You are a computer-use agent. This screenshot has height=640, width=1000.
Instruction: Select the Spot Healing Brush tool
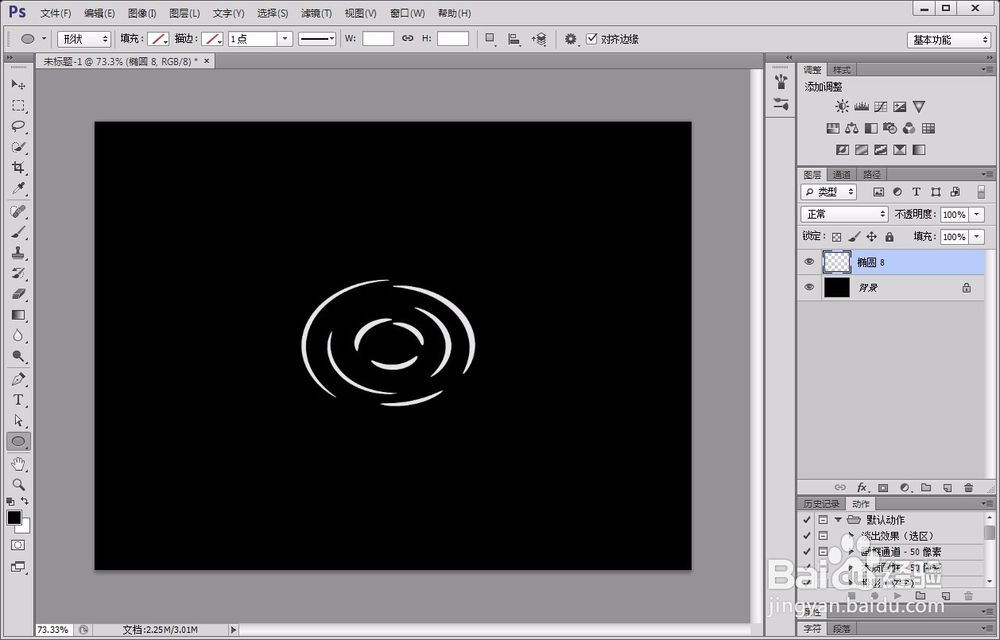(x=18, y=211)
